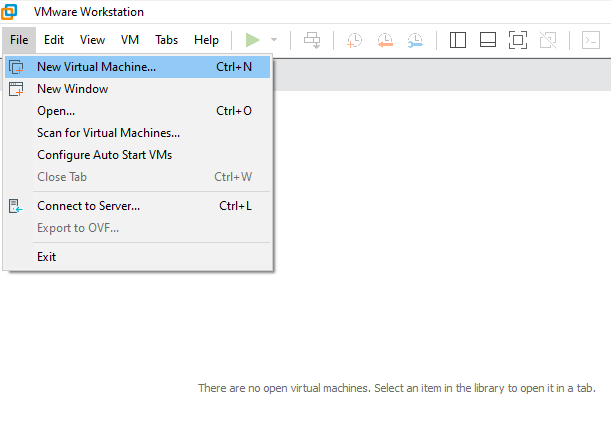Viewport: 611px width, 437px height.
Task: Open the power options dropdown arrow
Action: pos(274,40)
